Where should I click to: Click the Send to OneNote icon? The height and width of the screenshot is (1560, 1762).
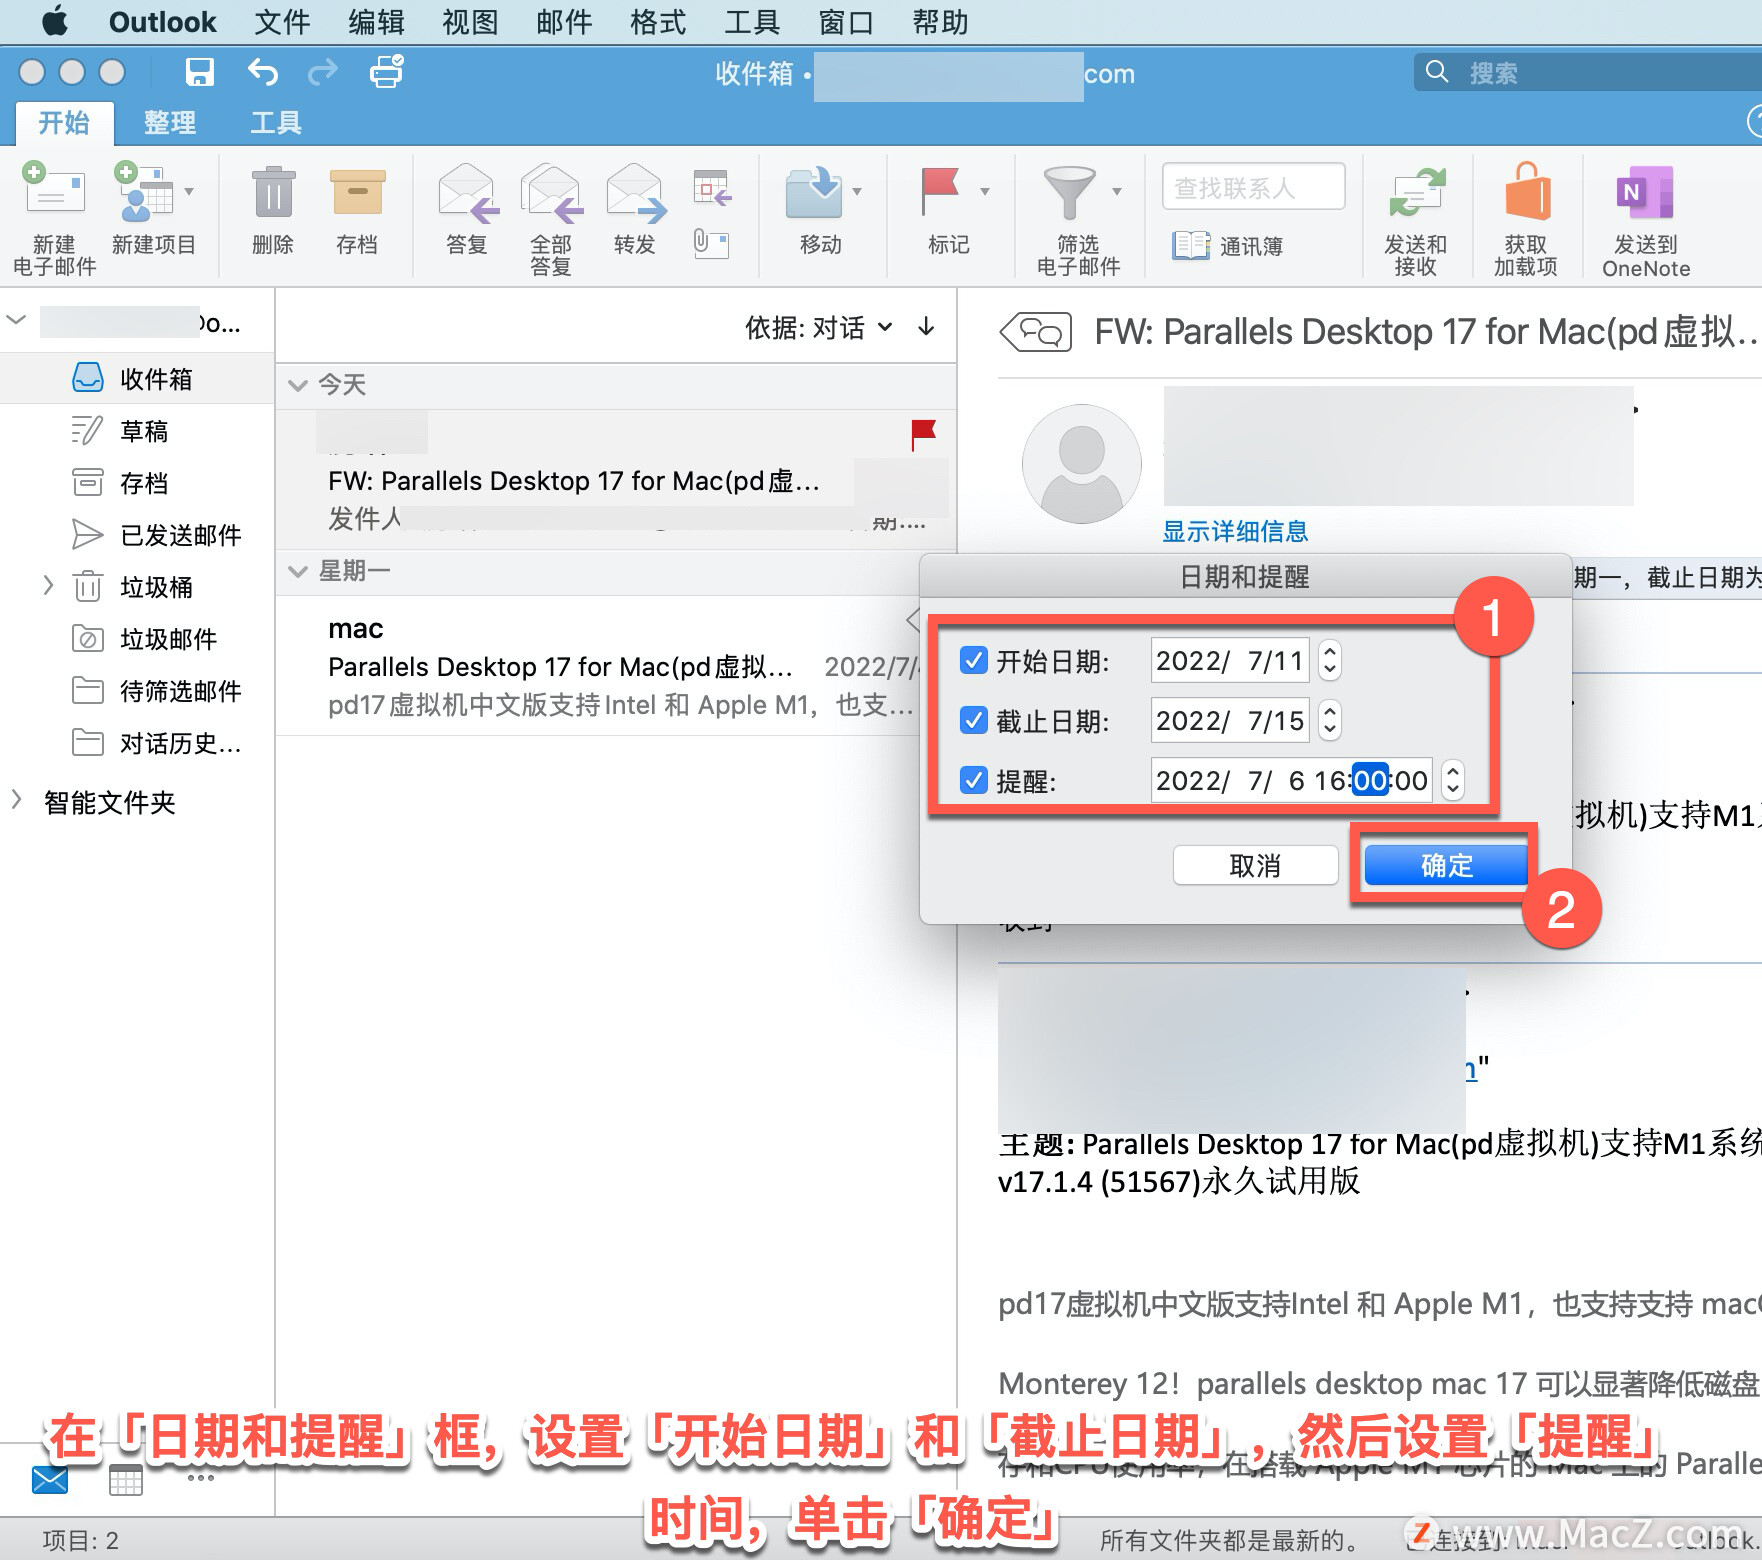(x=1645, y=191)
